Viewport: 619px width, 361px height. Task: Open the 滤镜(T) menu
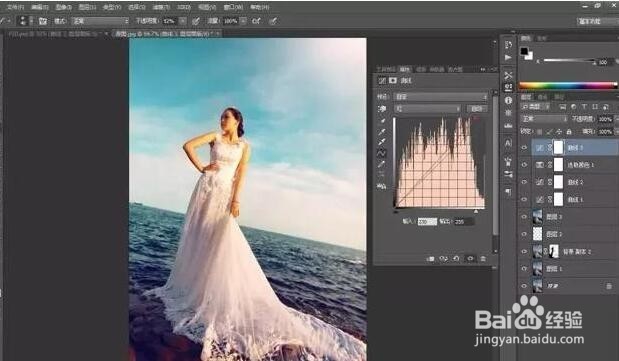(x=160, y=7)
